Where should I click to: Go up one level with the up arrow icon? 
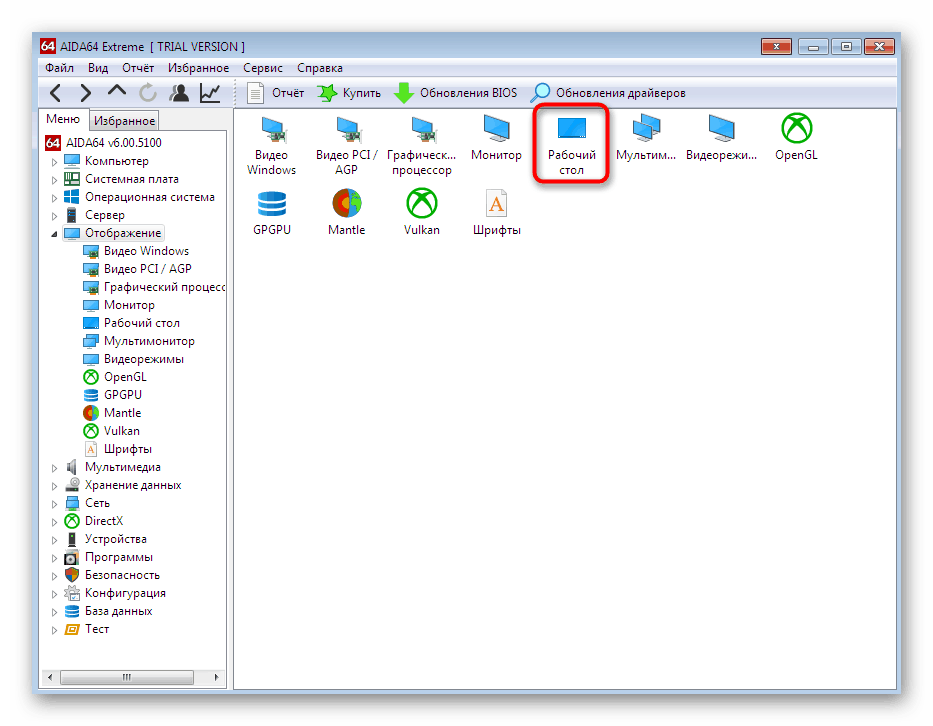tap(117, 91)
